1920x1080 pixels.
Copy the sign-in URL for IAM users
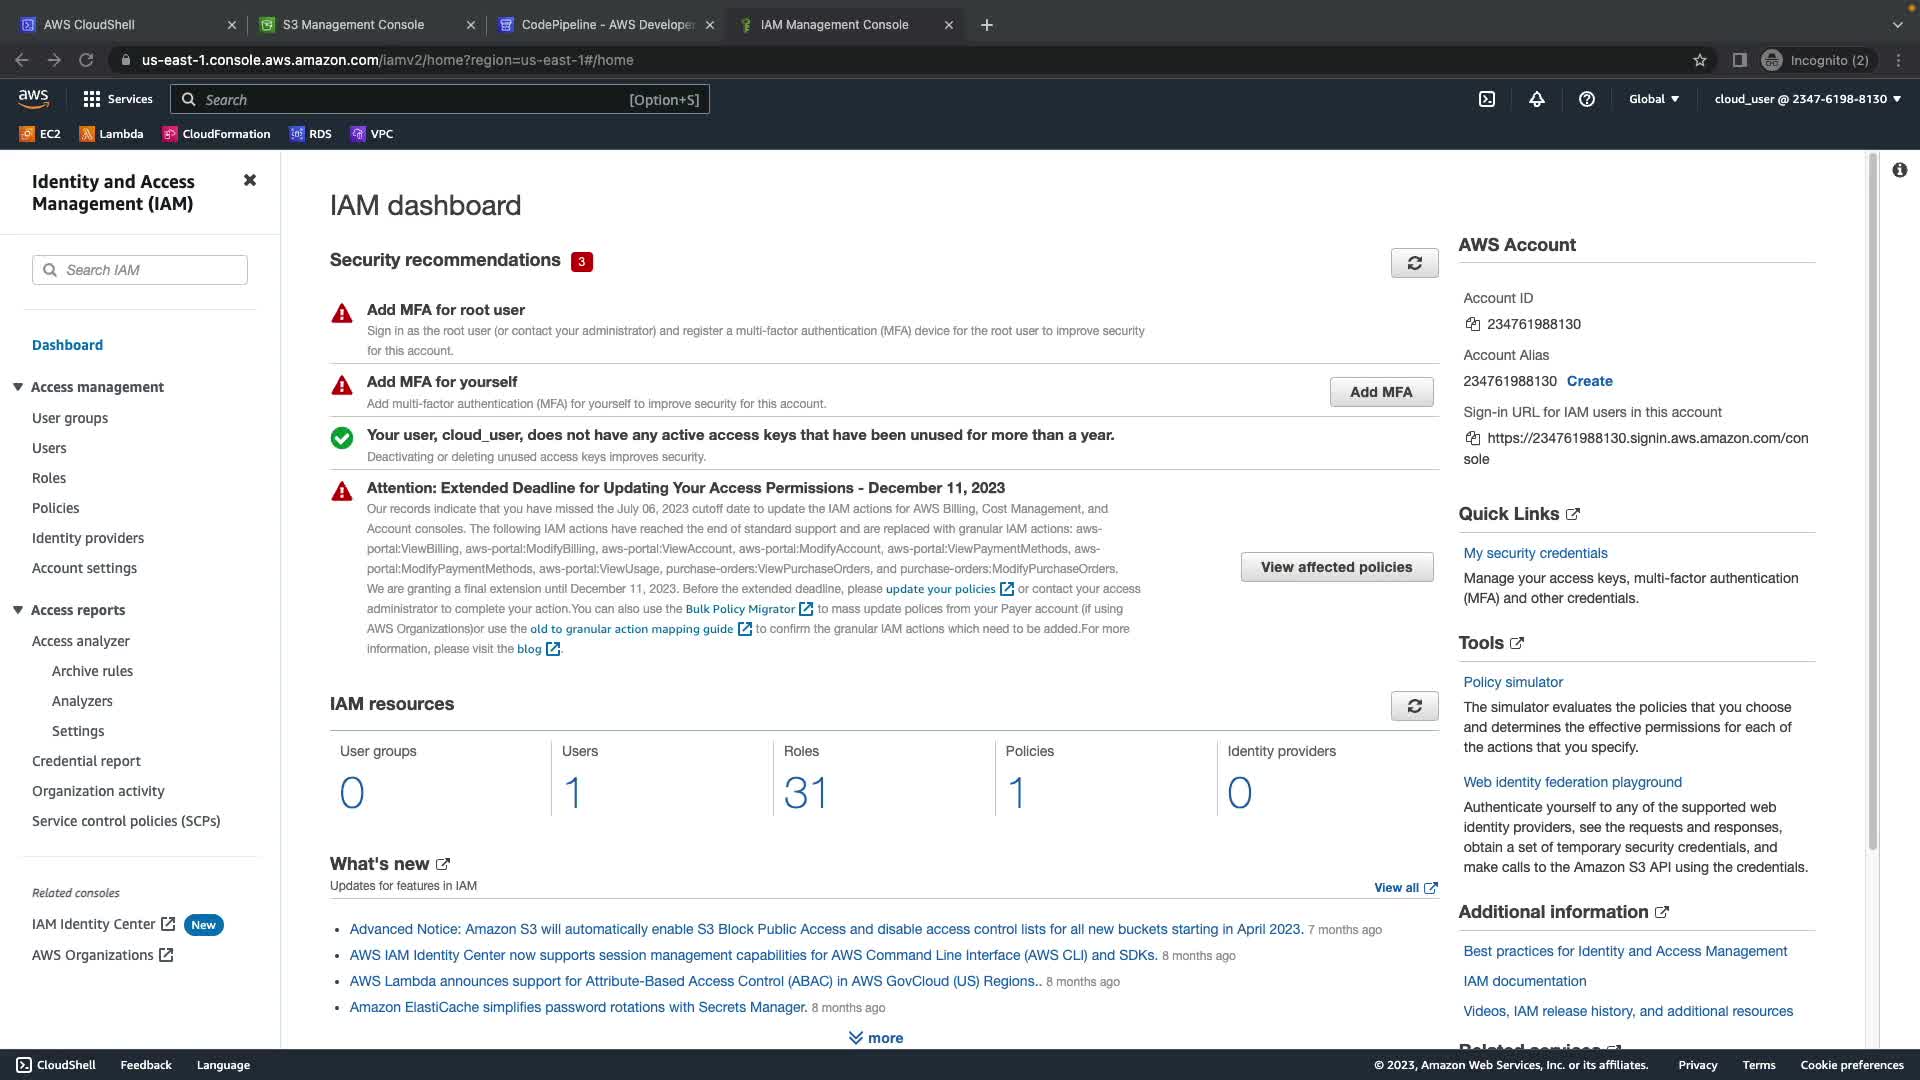point(1472,438)
